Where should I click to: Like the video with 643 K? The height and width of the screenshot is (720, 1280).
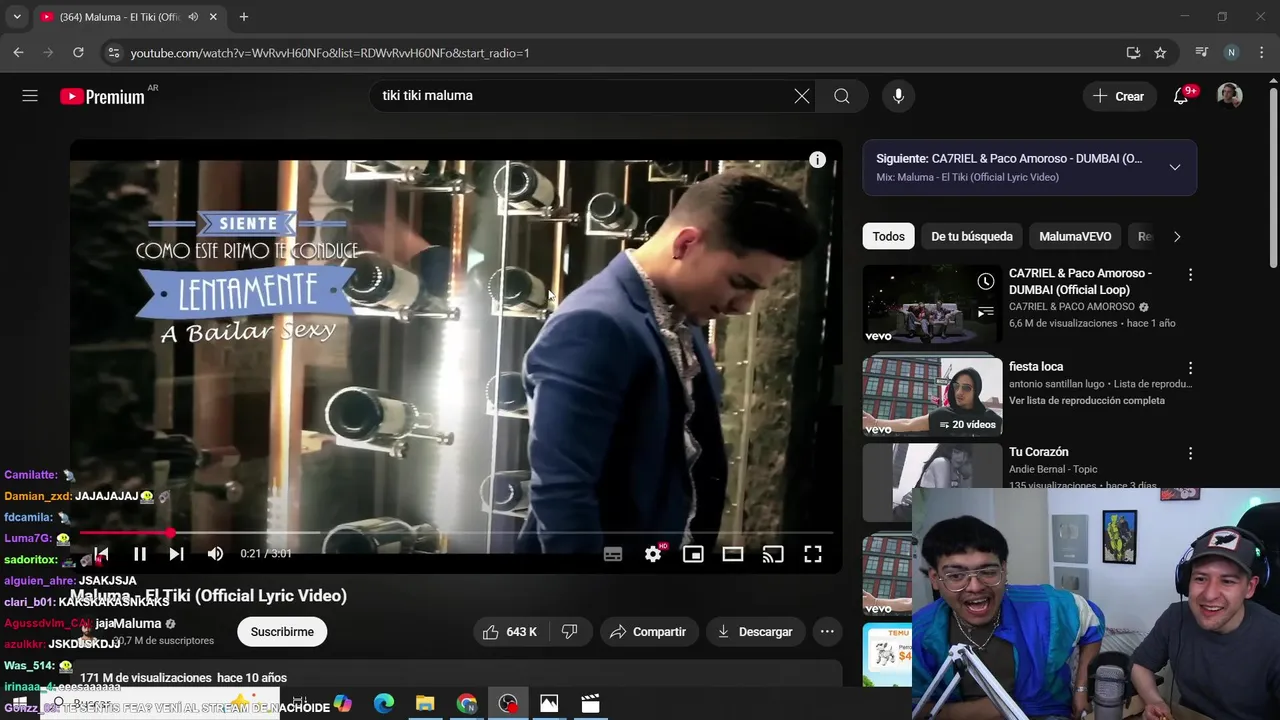(510, 632)
